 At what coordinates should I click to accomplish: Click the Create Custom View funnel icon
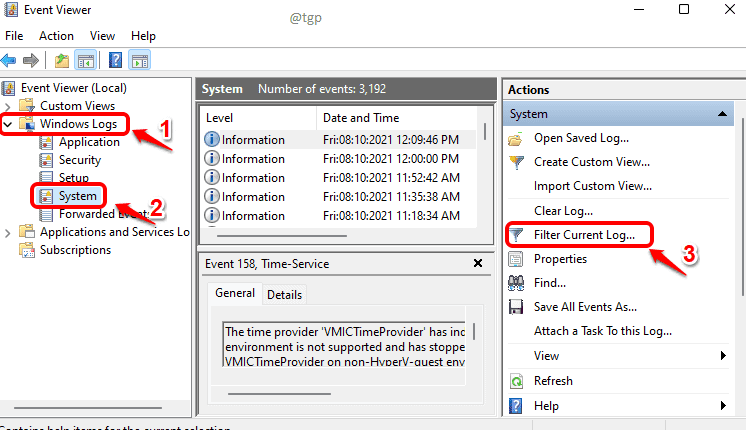(x=516, y=162)
